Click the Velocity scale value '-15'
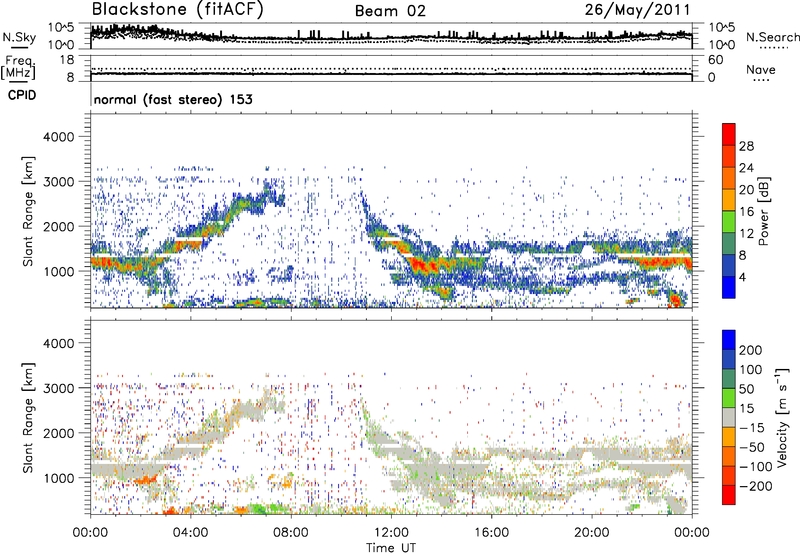 coord(752,427)
